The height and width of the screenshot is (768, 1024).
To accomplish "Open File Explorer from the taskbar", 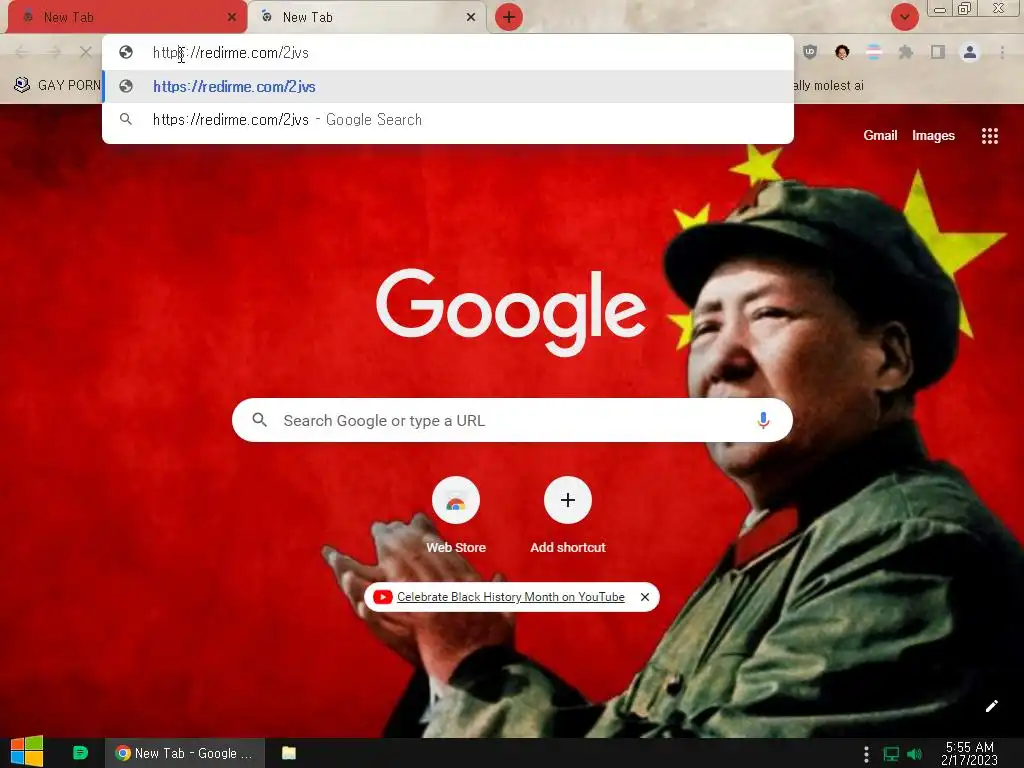I will 289,753.
